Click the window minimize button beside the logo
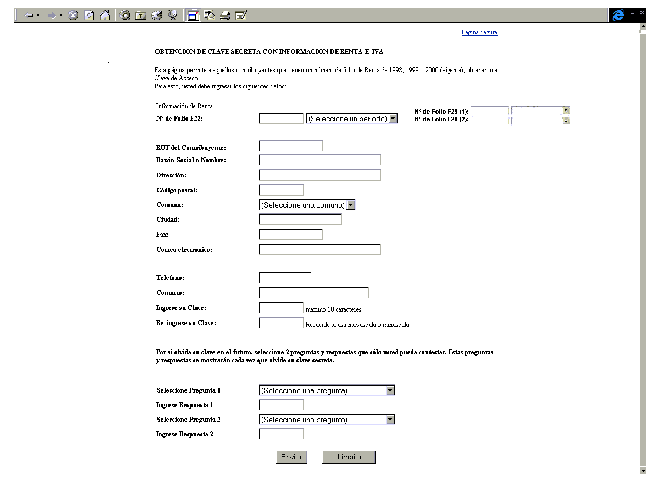This screenshot has width=650, height=480. pos(633,13)
